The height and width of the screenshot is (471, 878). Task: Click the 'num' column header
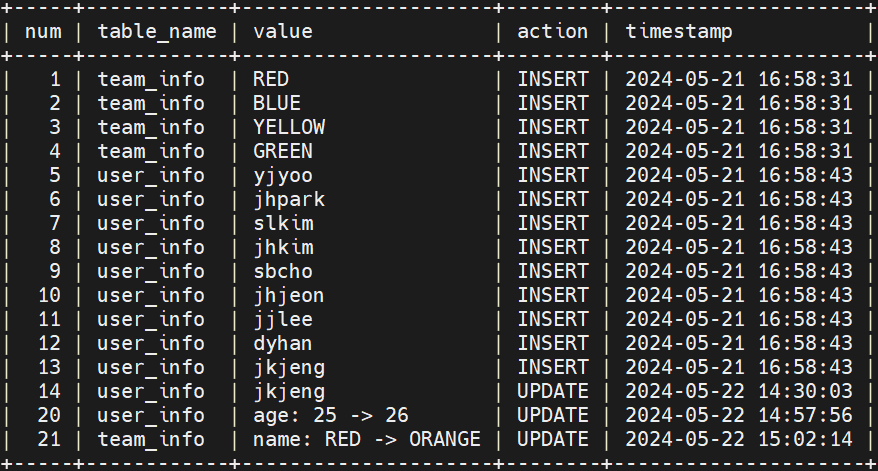[43, 32]
